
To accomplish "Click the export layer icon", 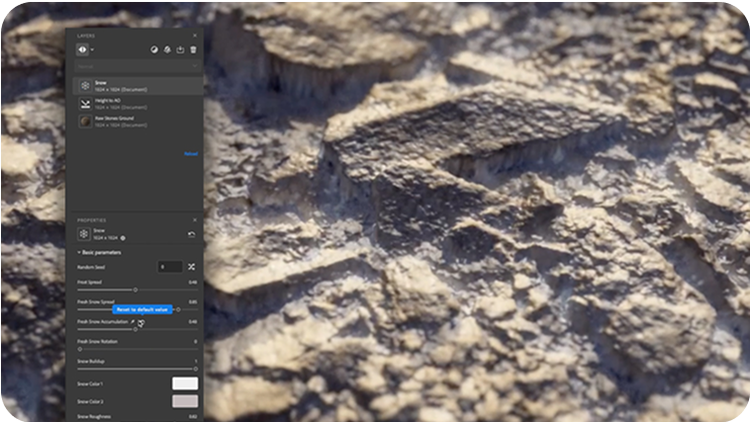I will (x=180, y=49).
